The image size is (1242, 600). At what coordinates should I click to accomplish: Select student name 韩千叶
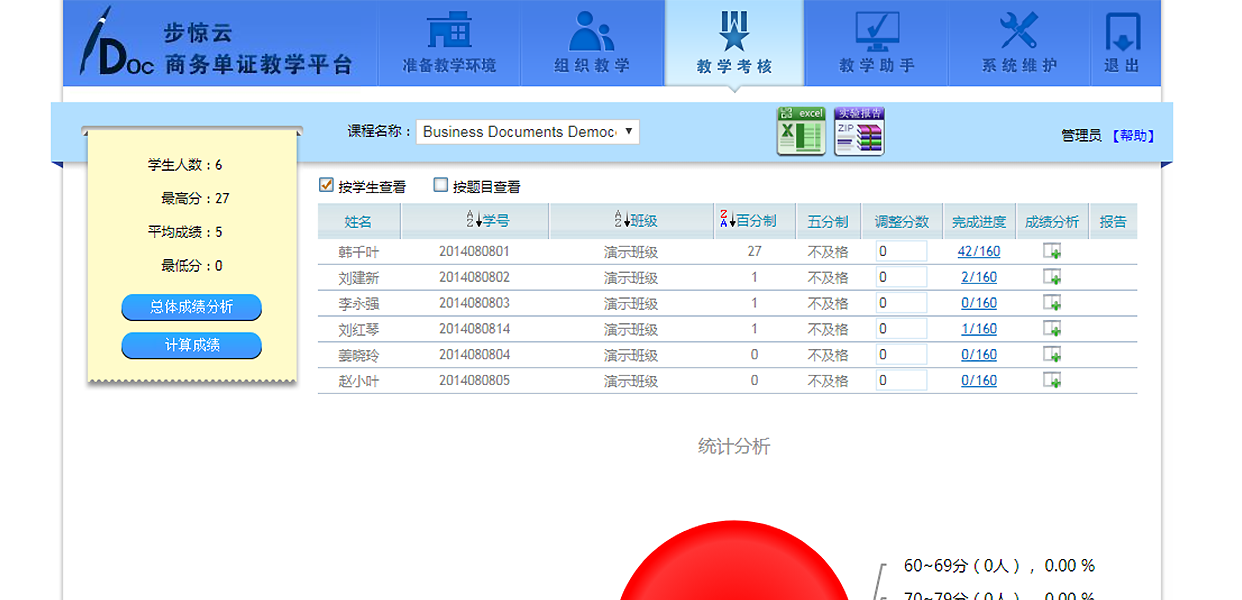[359, 252]
